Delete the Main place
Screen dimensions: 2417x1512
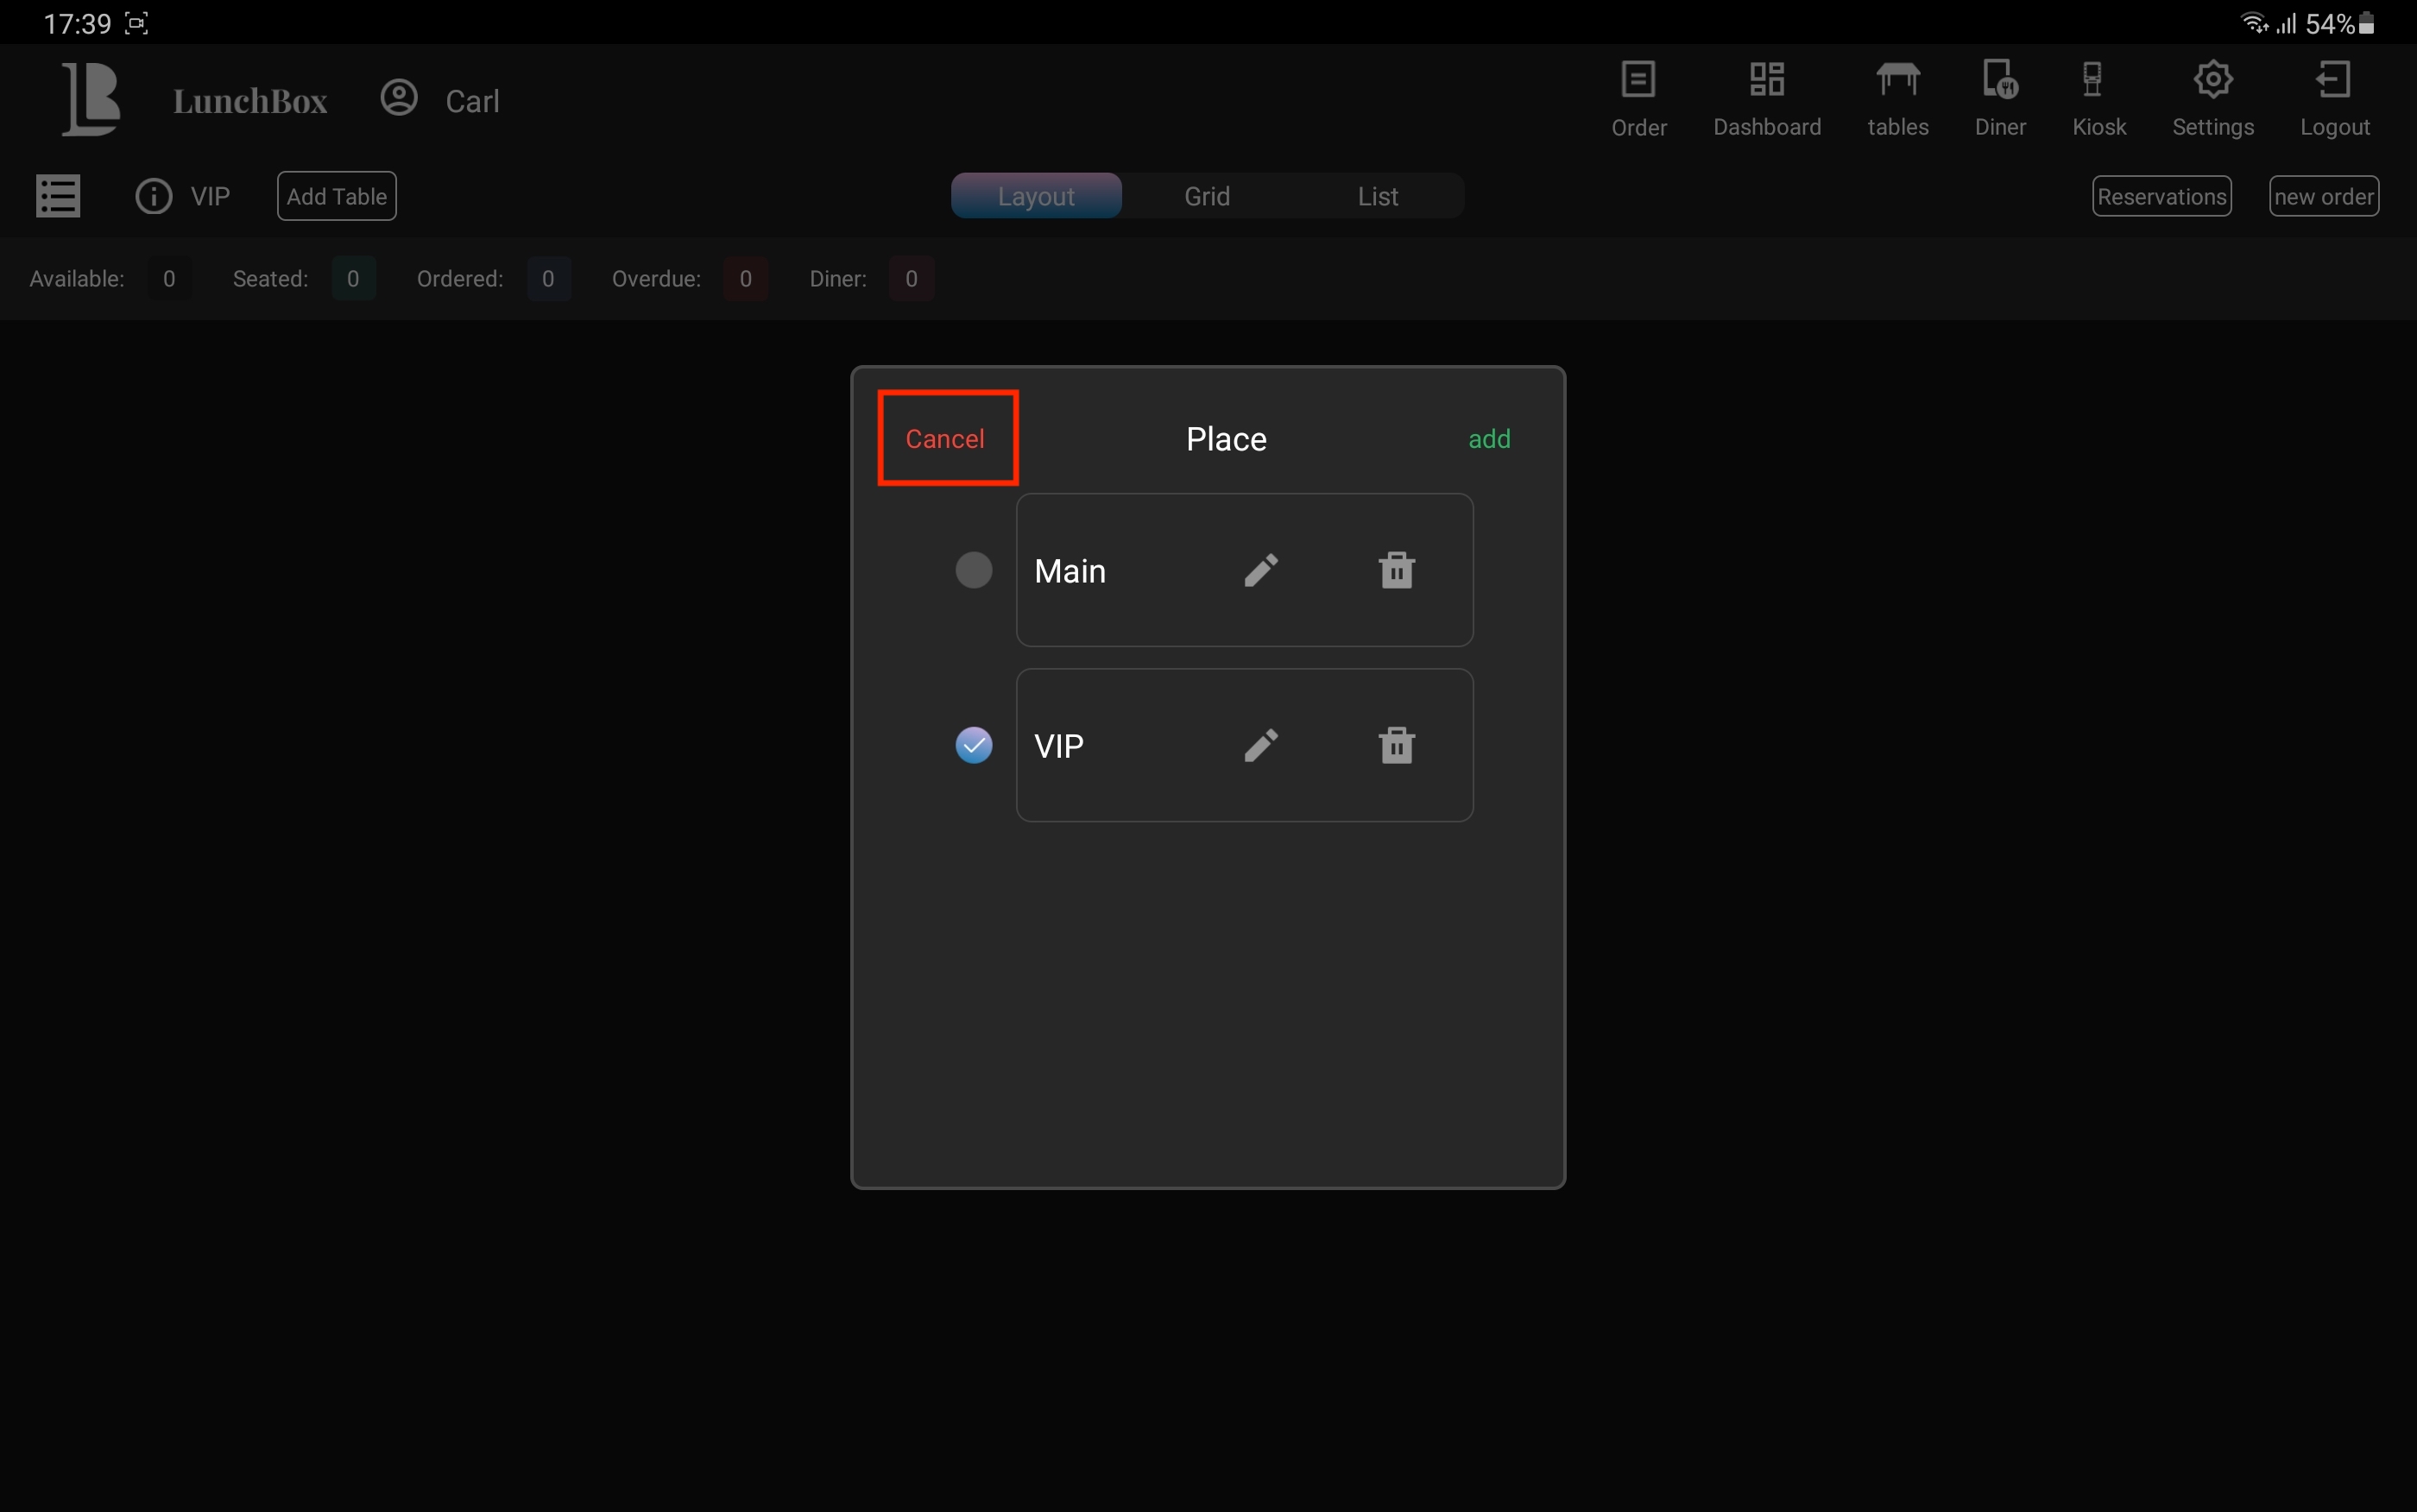(1396, 570)
